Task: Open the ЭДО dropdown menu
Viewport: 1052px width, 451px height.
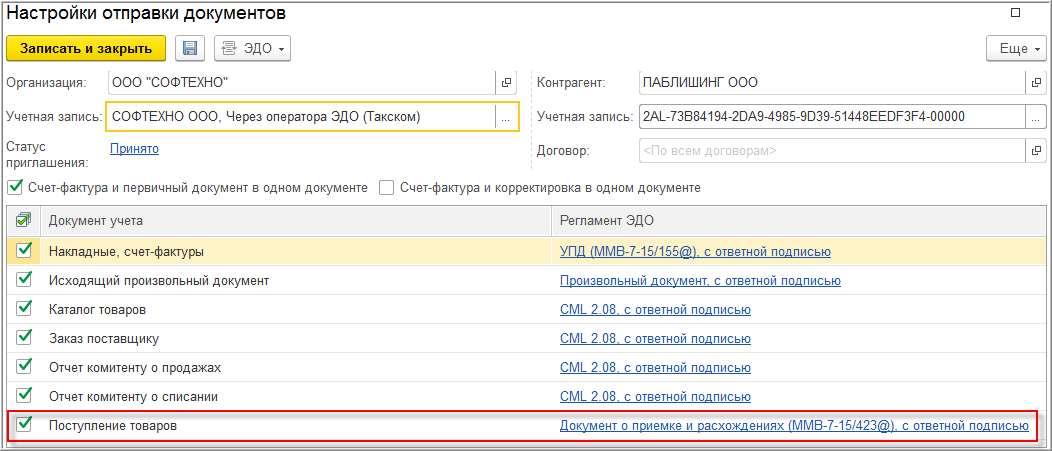Action: [x=252, y=48]
